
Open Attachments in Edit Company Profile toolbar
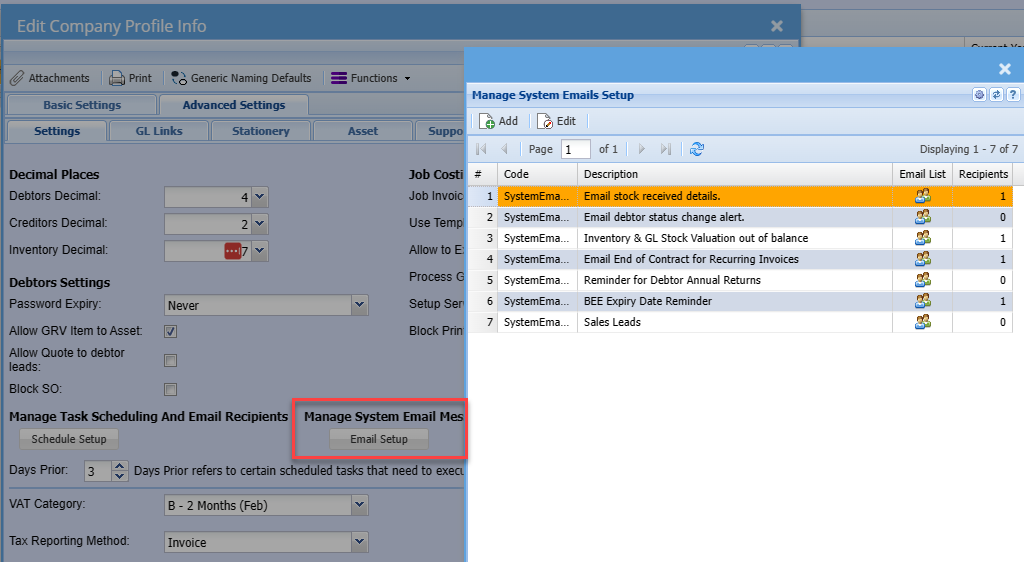click(50, 78)
